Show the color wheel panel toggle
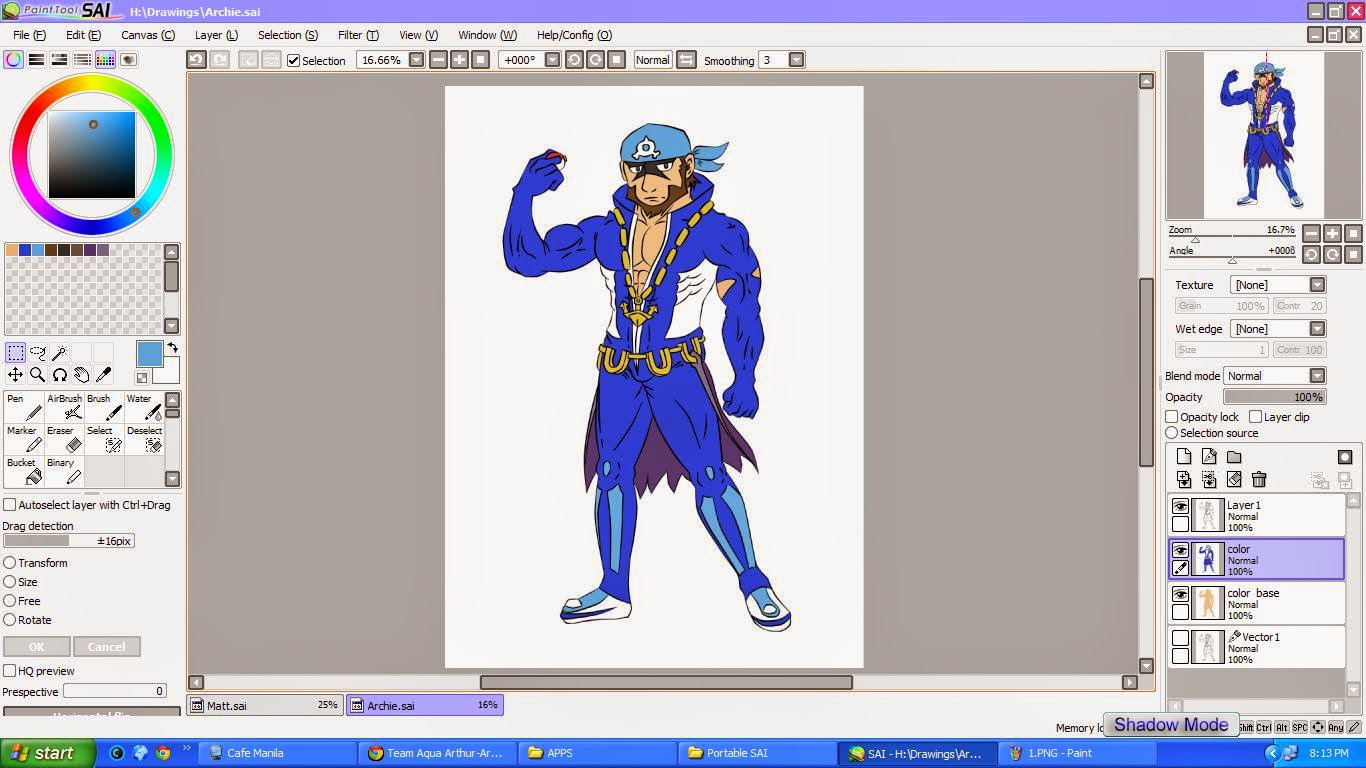The image size is (1366, 768). point(13,60)
